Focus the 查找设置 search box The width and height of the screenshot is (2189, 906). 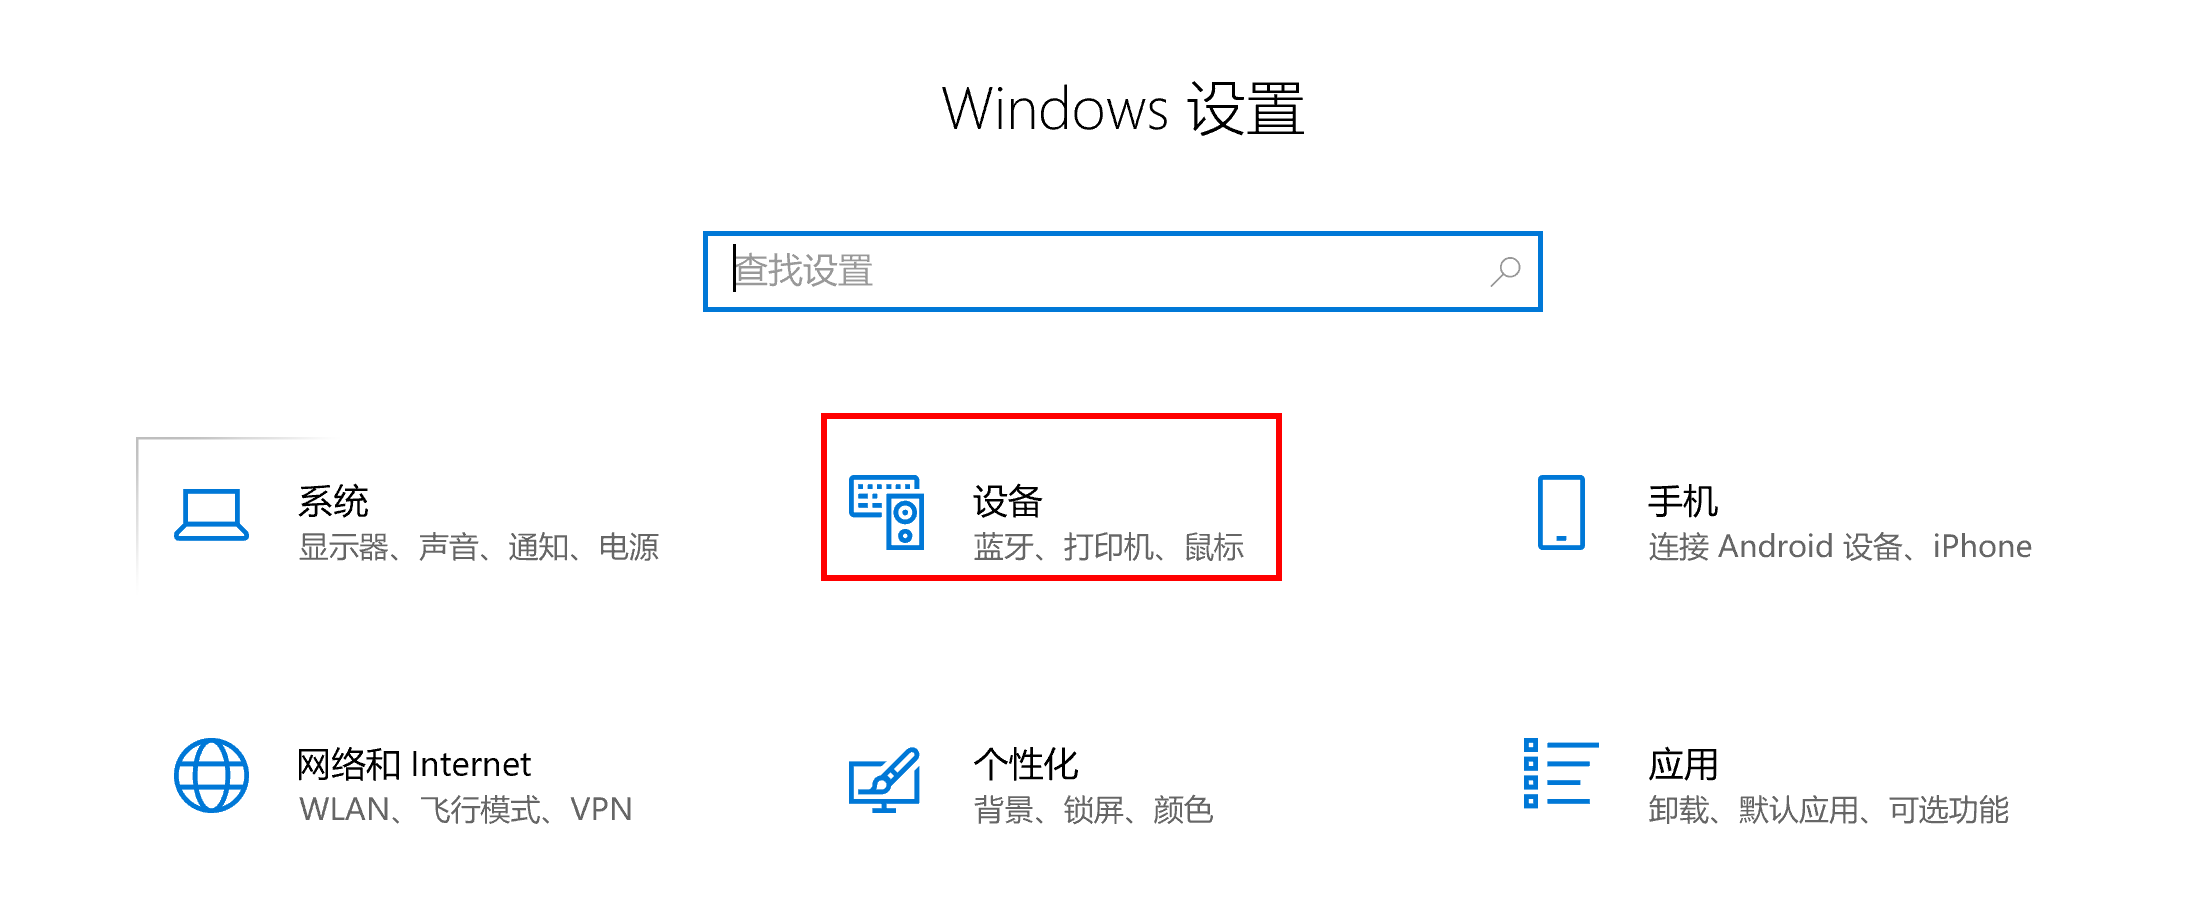coord(1122,271)
